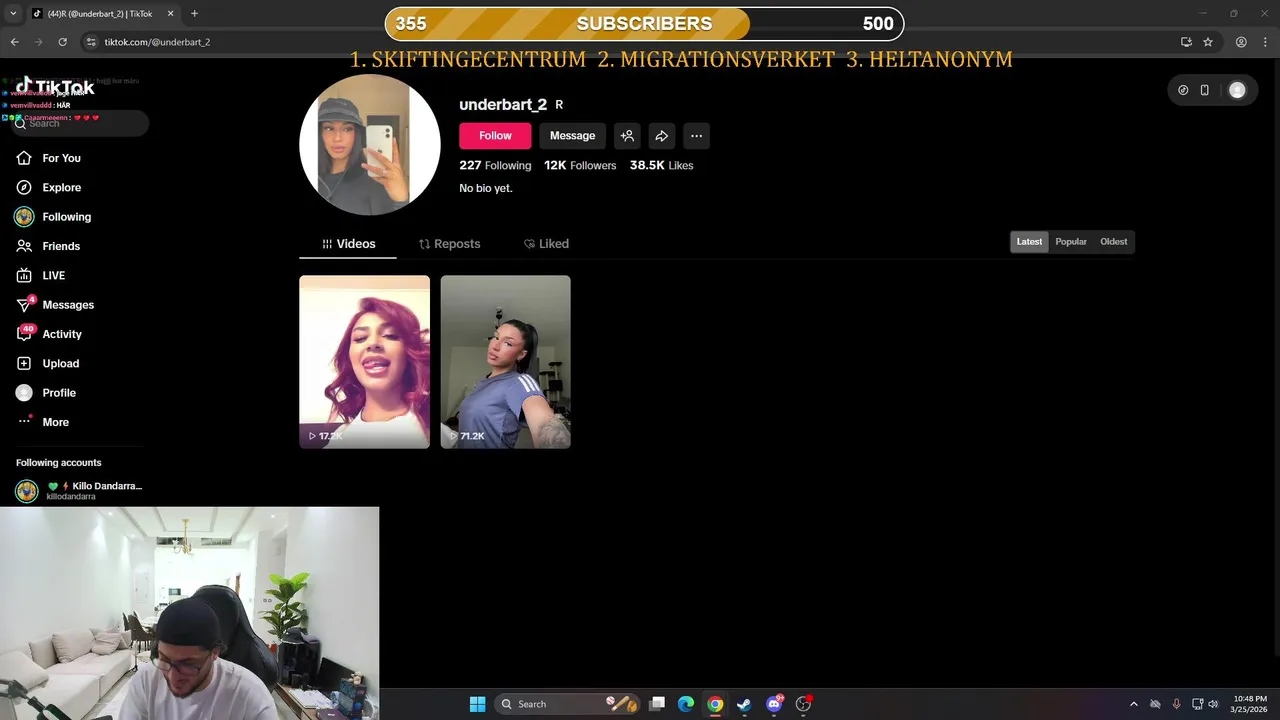
Task: Open the Windows Start menu
Action: [477, 704]
